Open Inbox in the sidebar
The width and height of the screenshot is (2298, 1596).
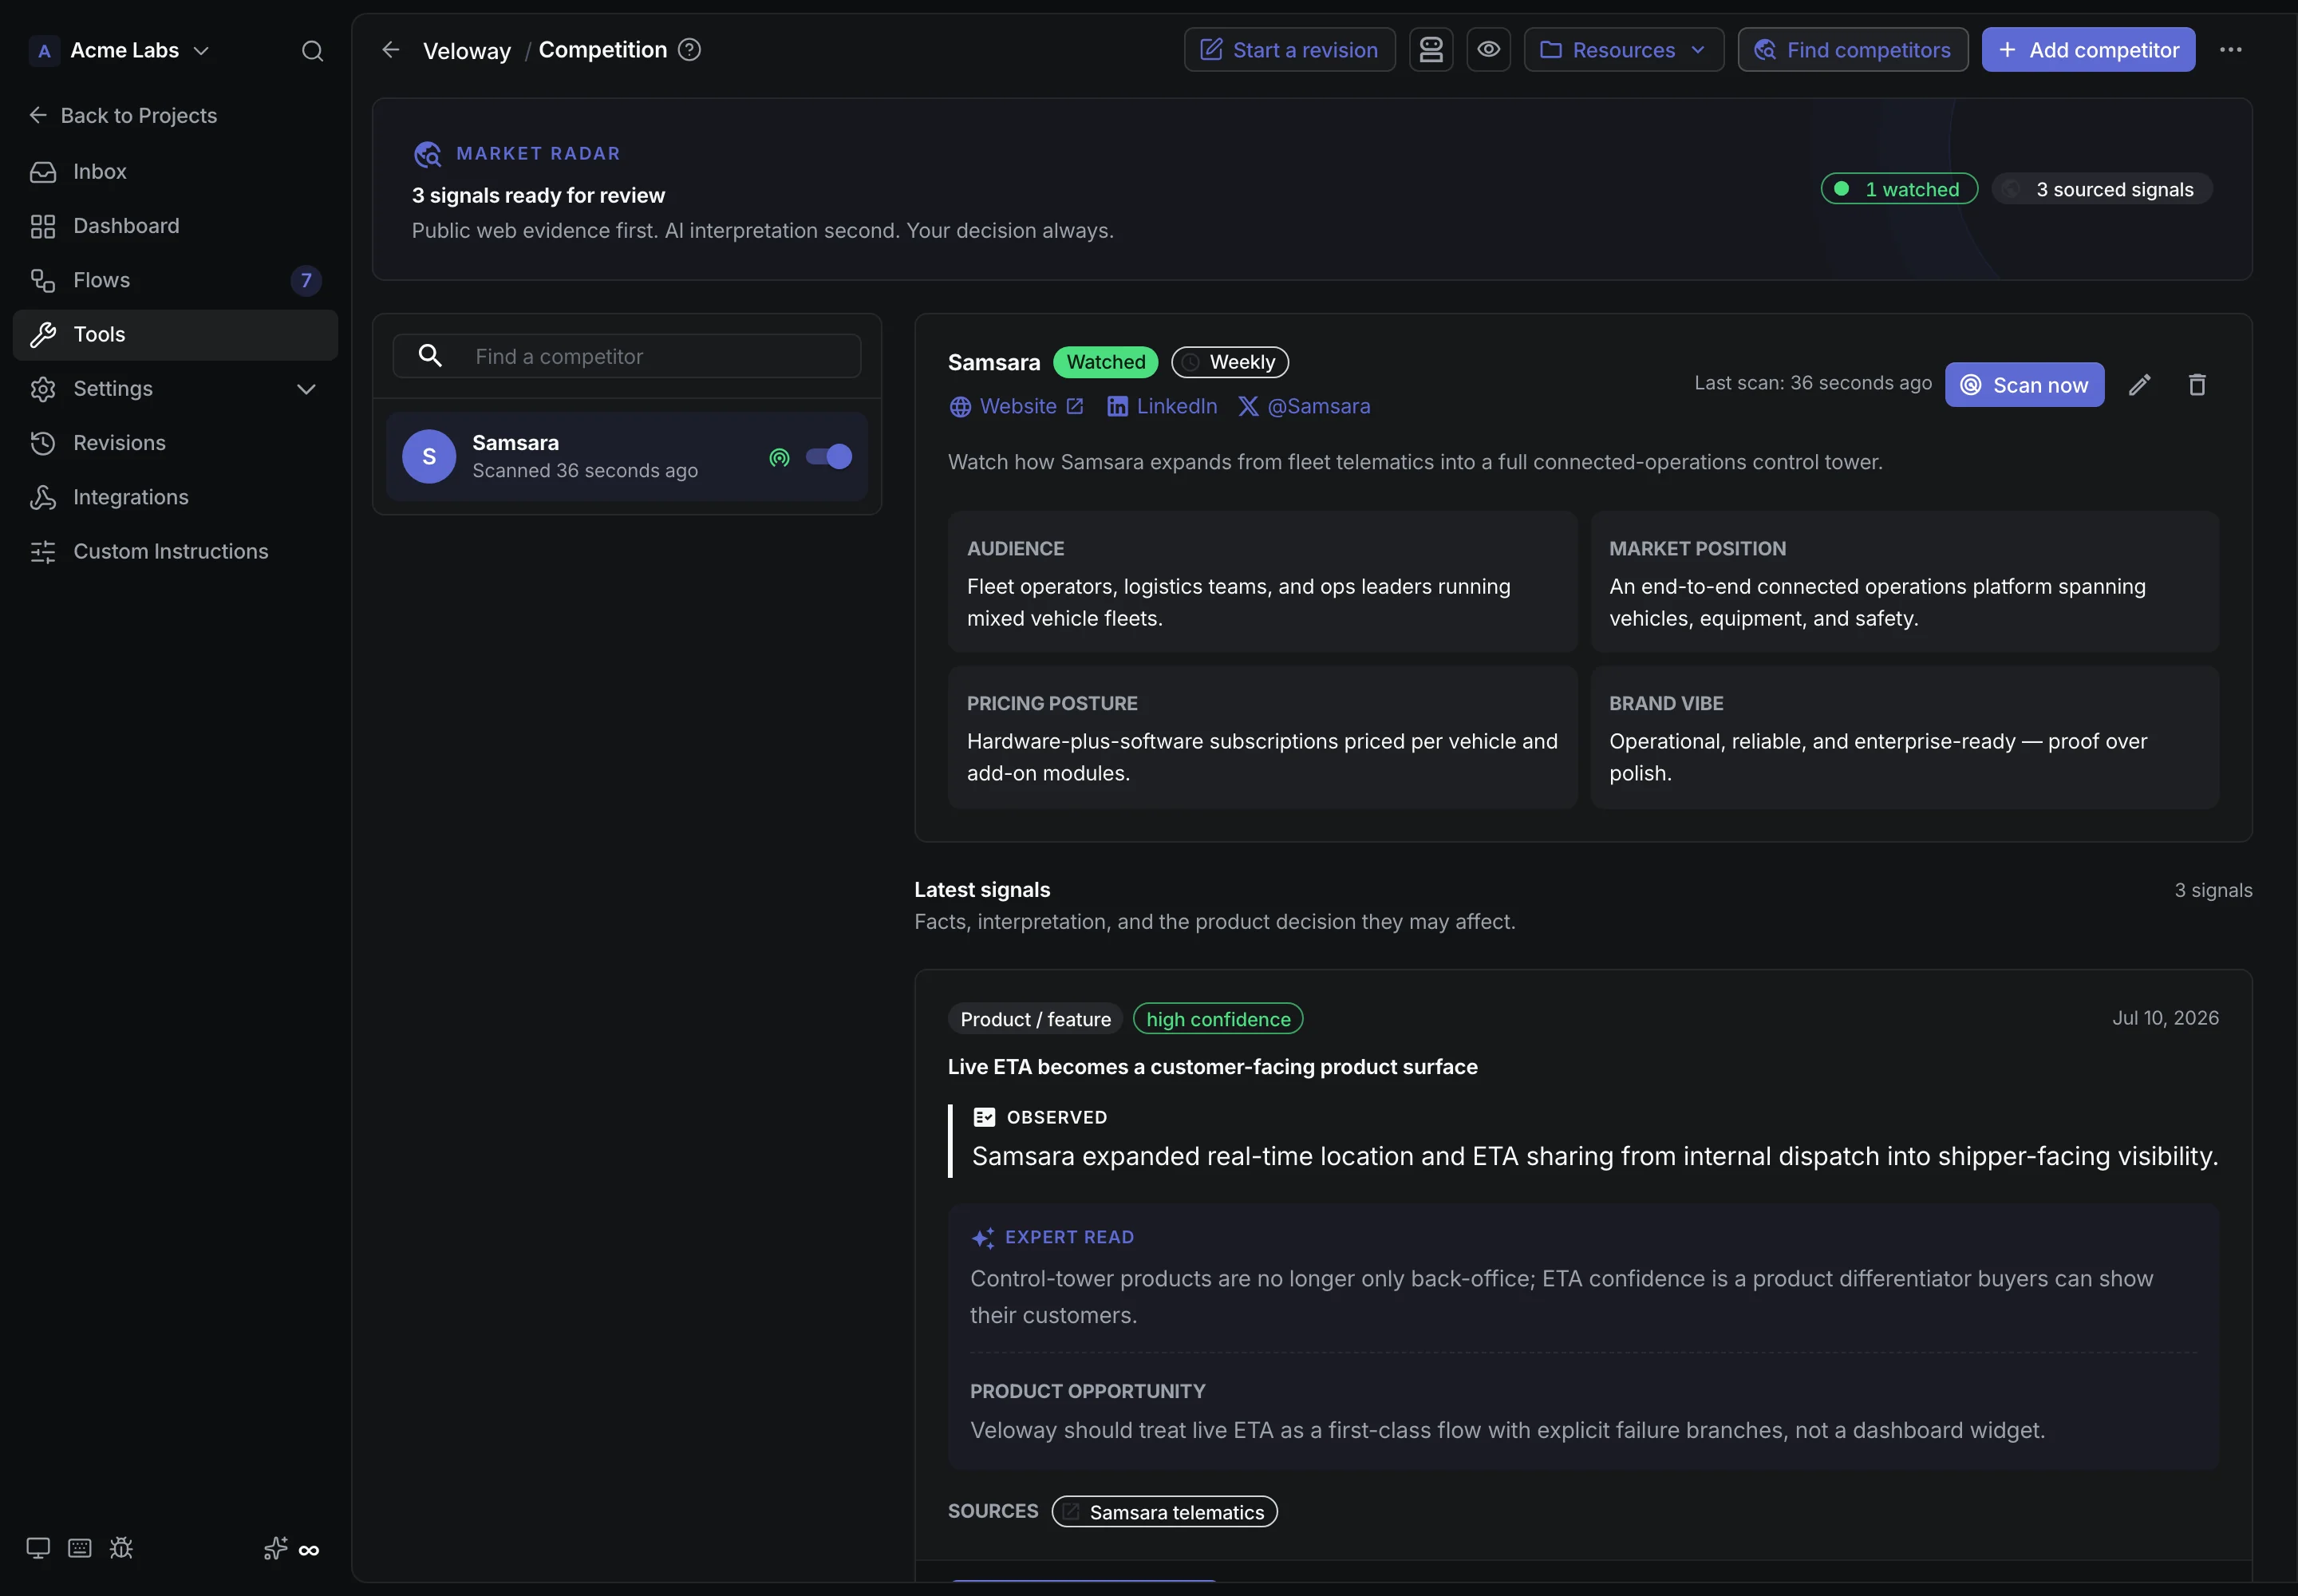pyautogui.click(x=175, y=172)
